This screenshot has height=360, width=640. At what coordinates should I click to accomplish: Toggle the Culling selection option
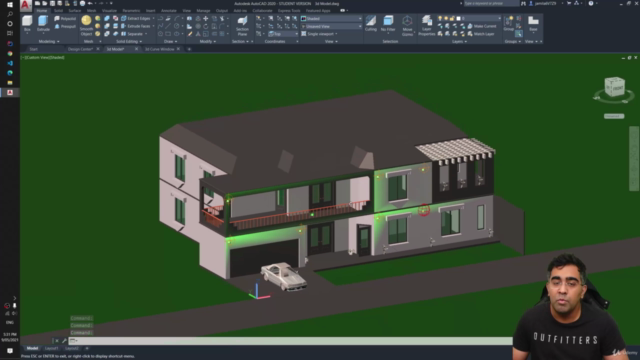tap(371, 24)
